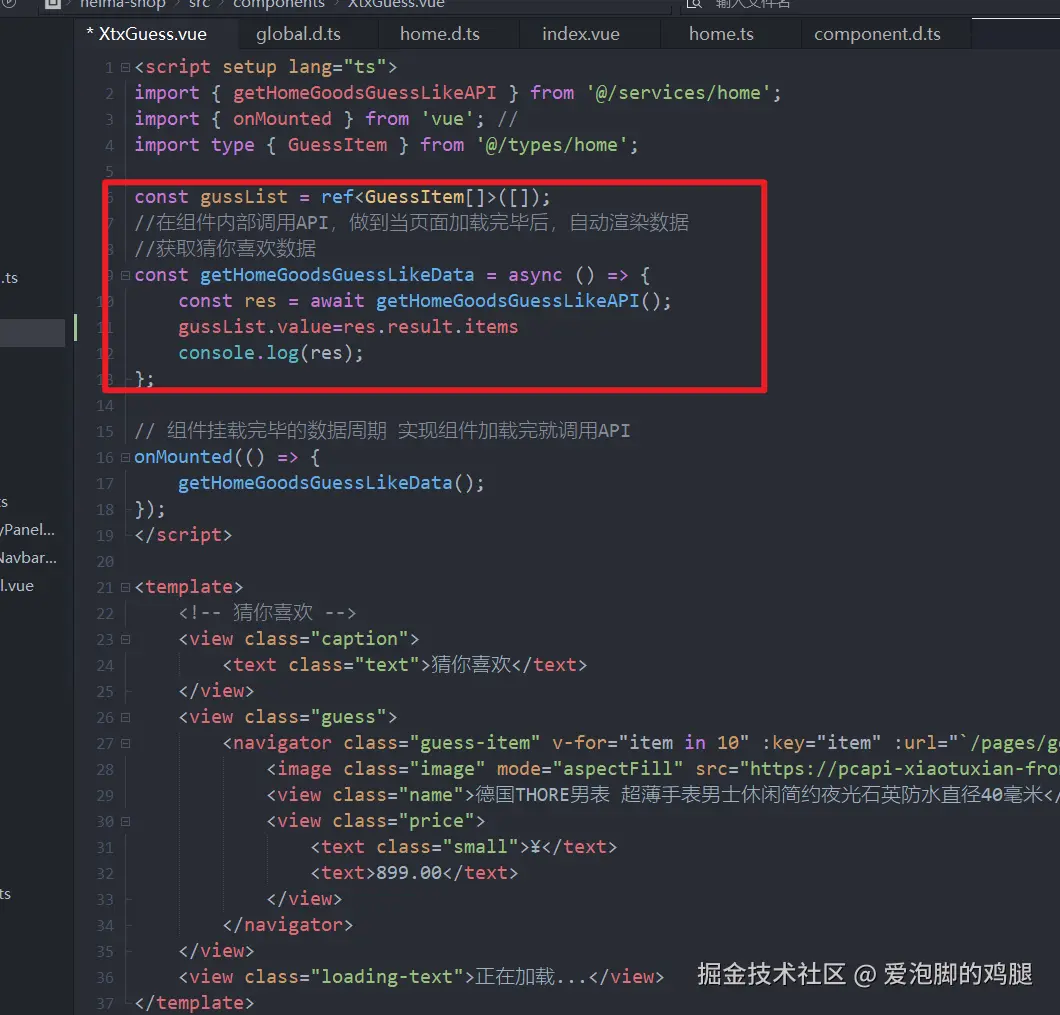Image resolution: width=1060 pixels, height=1015 pixels.
Task: Fold the getHomeGoodsGuessLikeData function on line 9
Action: point(125,275)
